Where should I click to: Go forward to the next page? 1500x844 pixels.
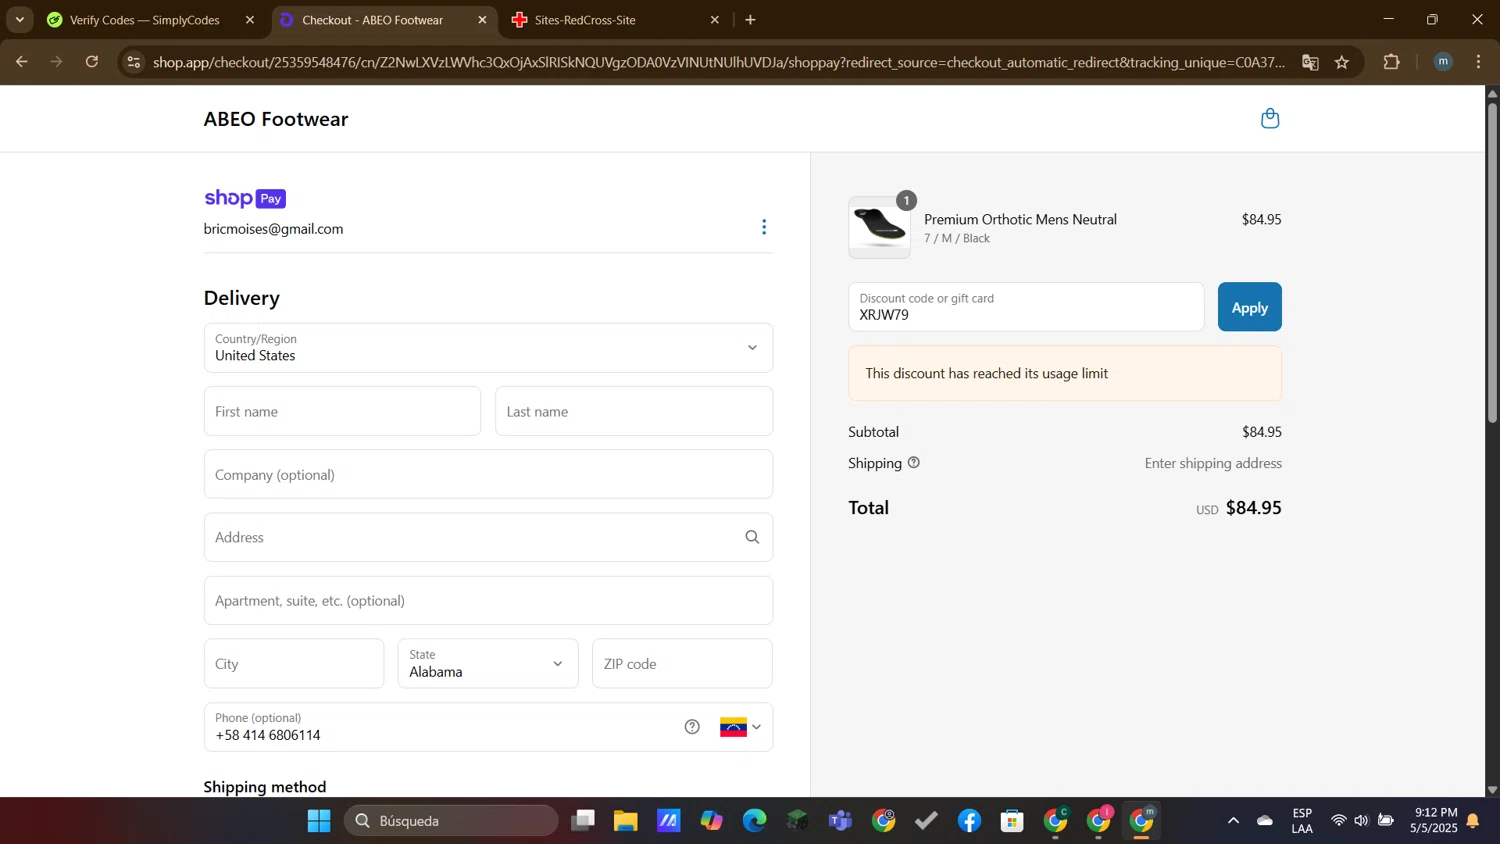(57, 62)
